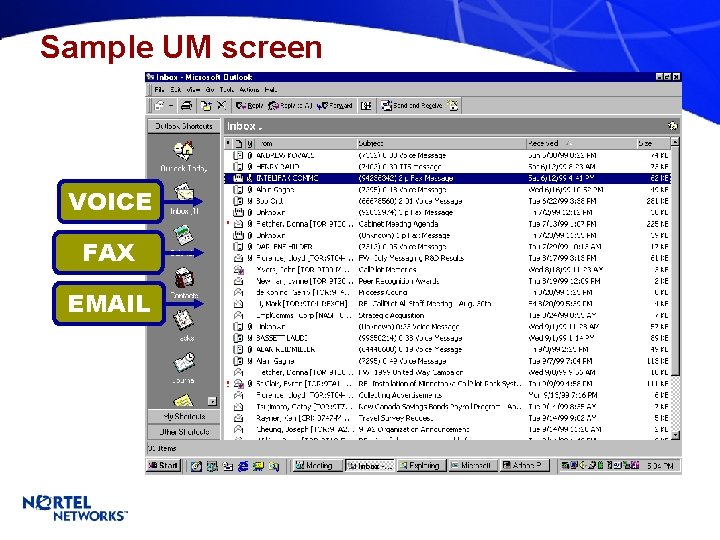This screenshot has height=540, width=720.
Task: Click the message list vertical scrollbar thumb
Action: (675, 262)
